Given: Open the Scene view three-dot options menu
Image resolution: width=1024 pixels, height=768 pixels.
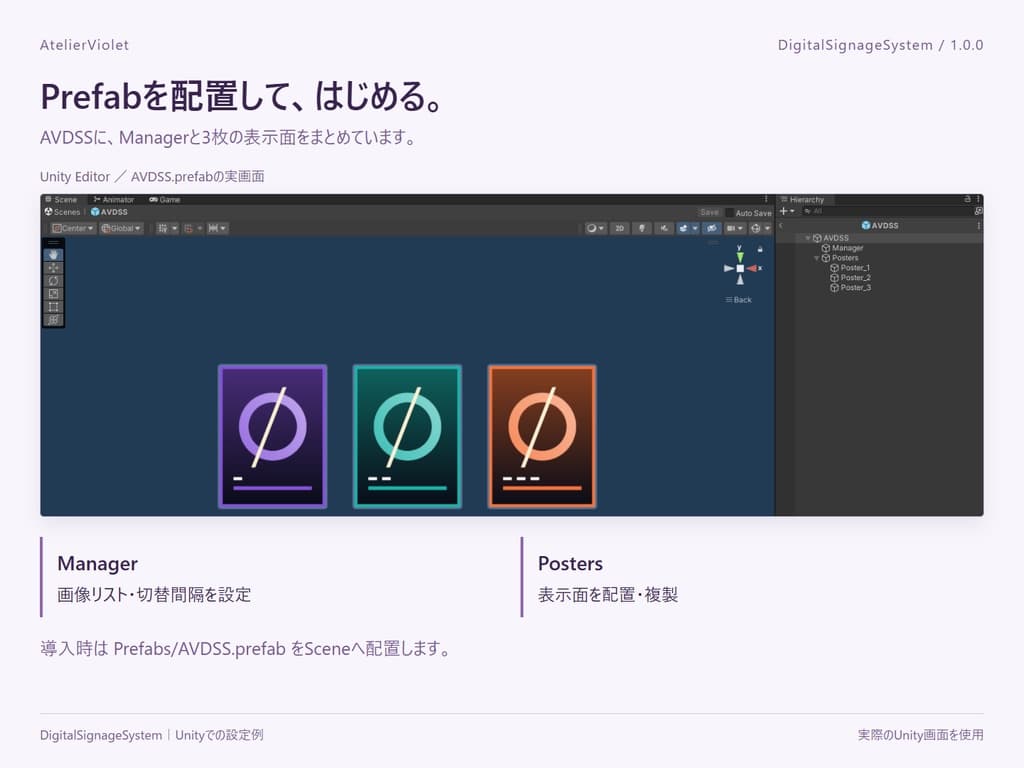Looking at the screenshot, I should [766, 199].
